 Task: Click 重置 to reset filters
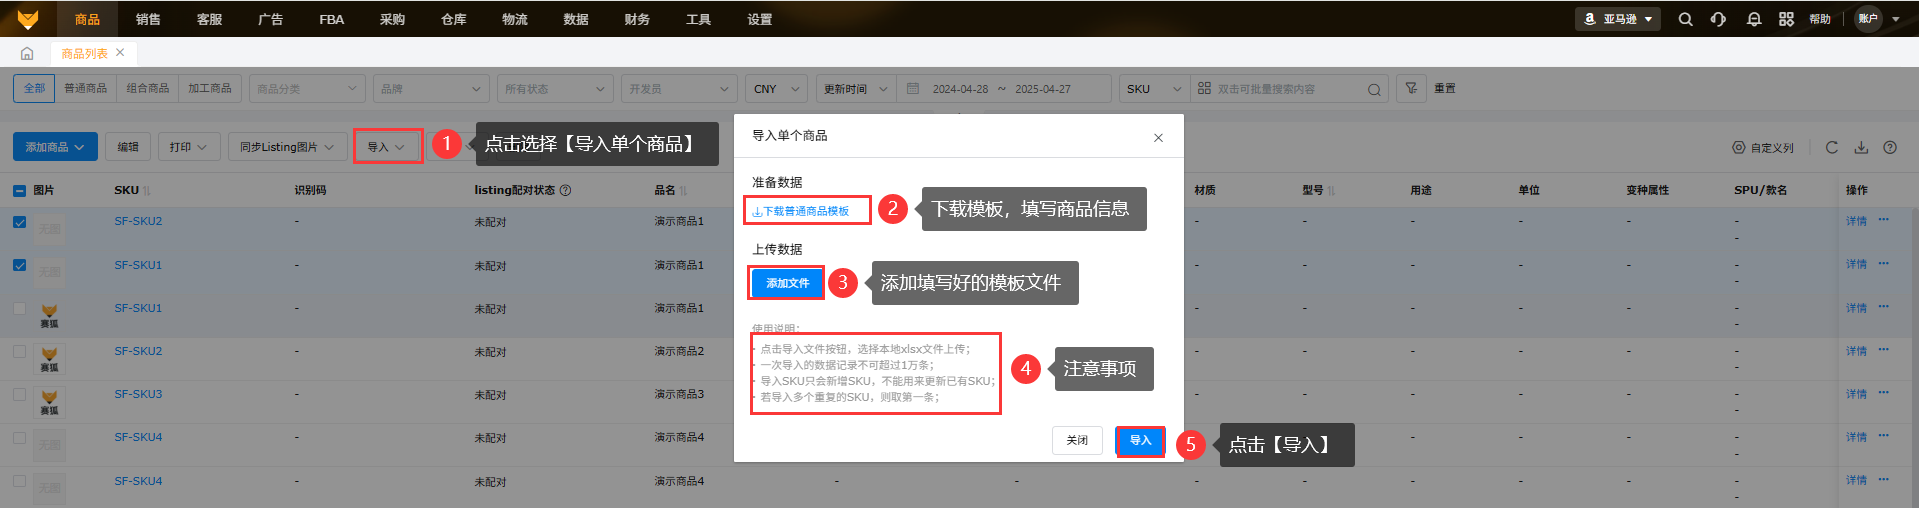tap(1445, 88)
